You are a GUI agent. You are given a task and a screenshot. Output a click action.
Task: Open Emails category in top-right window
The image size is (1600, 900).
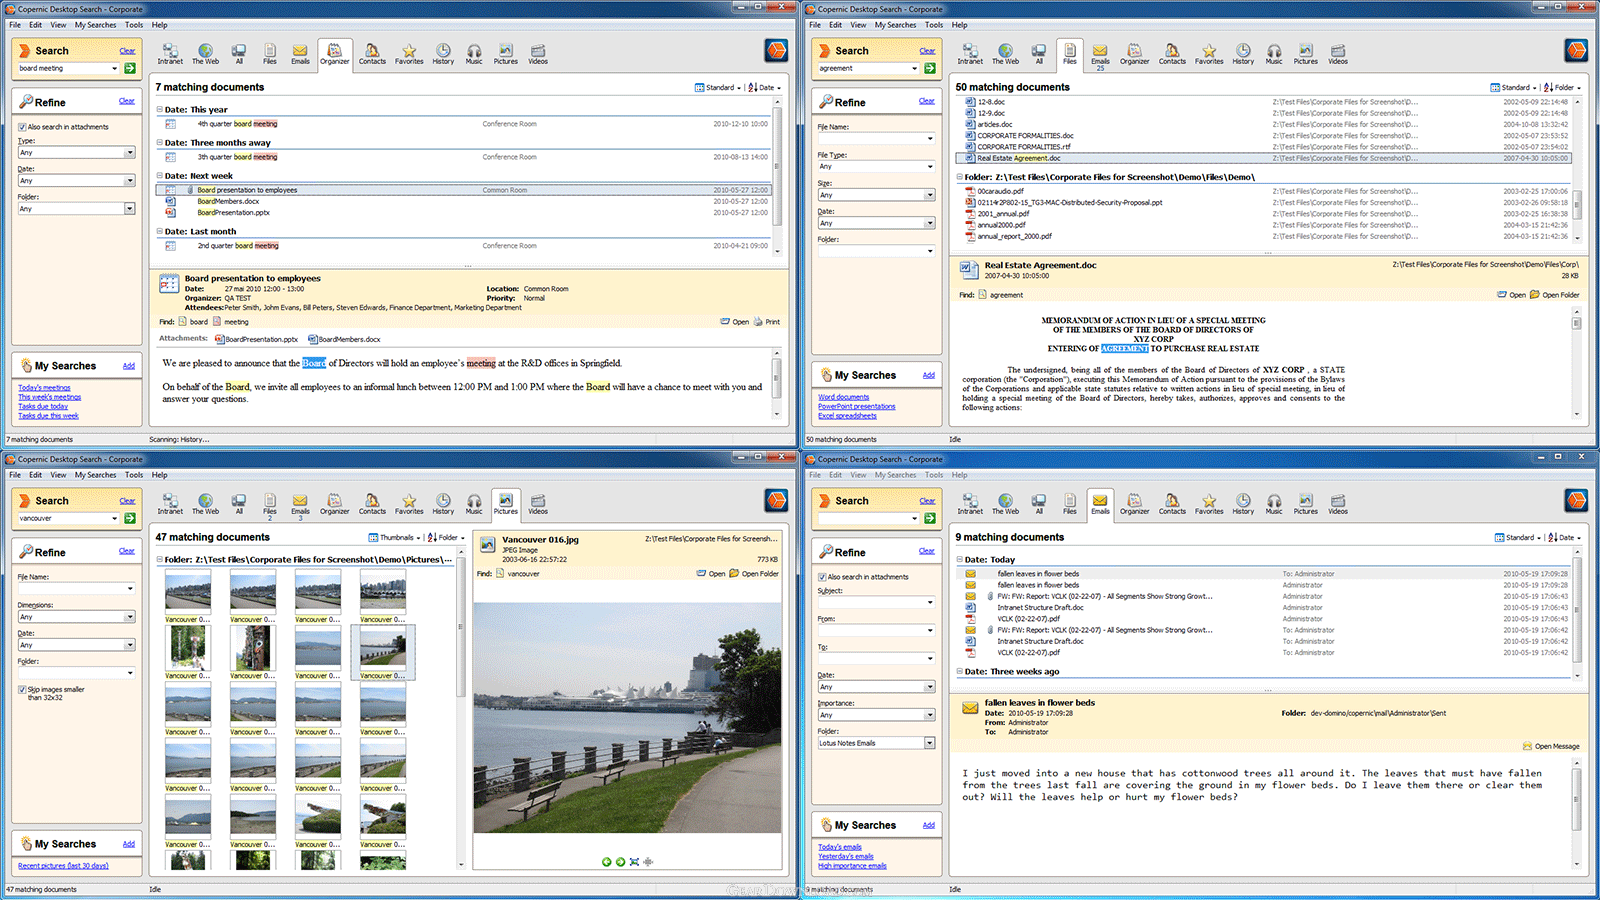[1100, 55]
